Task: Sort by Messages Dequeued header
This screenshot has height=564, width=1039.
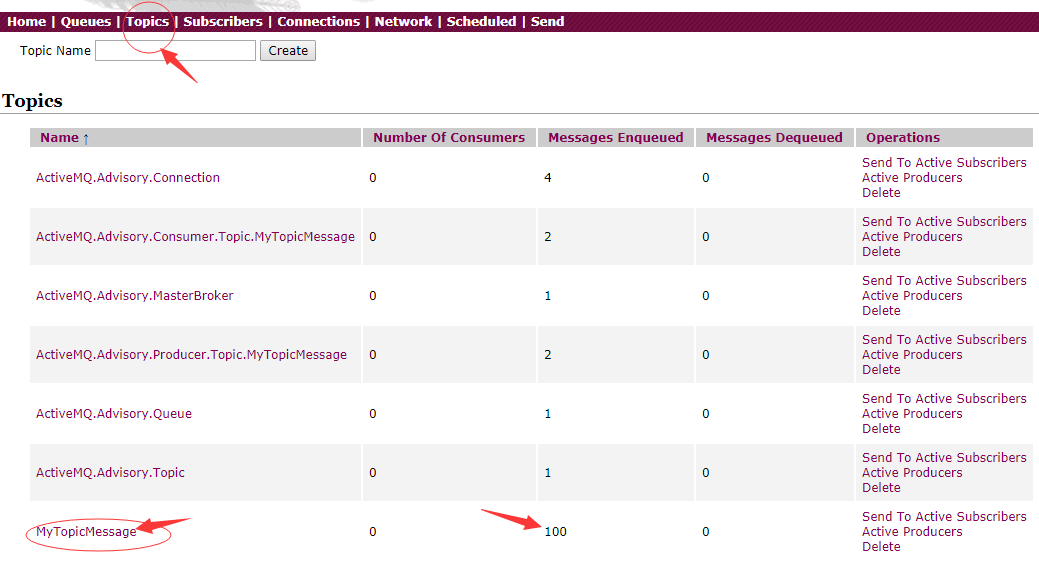Action: coord(774,137)
